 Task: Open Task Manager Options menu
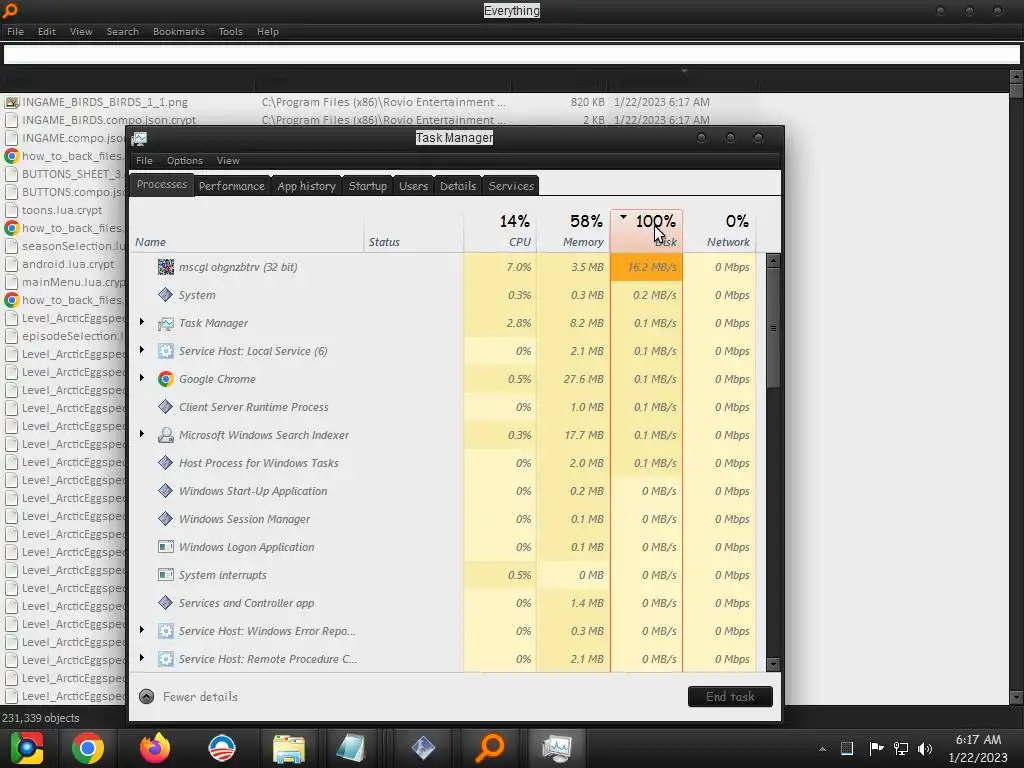coord(184,161)
